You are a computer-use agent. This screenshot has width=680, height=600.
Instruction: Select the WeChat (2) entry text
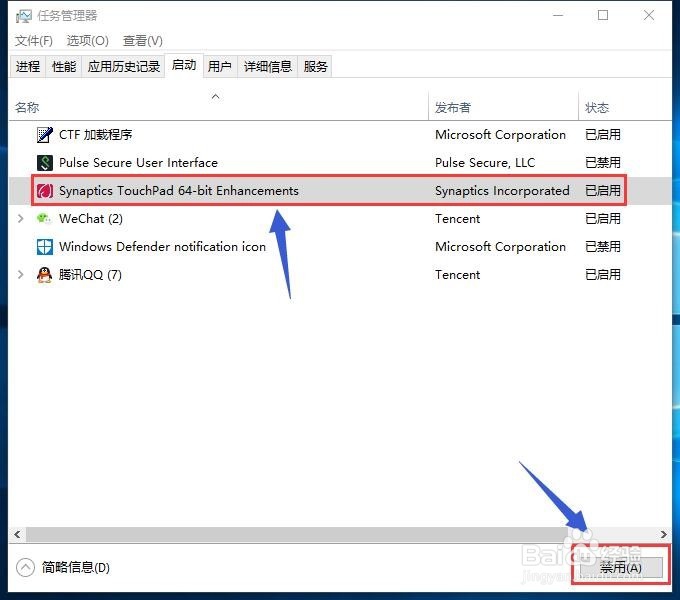[x=91, y=218]
